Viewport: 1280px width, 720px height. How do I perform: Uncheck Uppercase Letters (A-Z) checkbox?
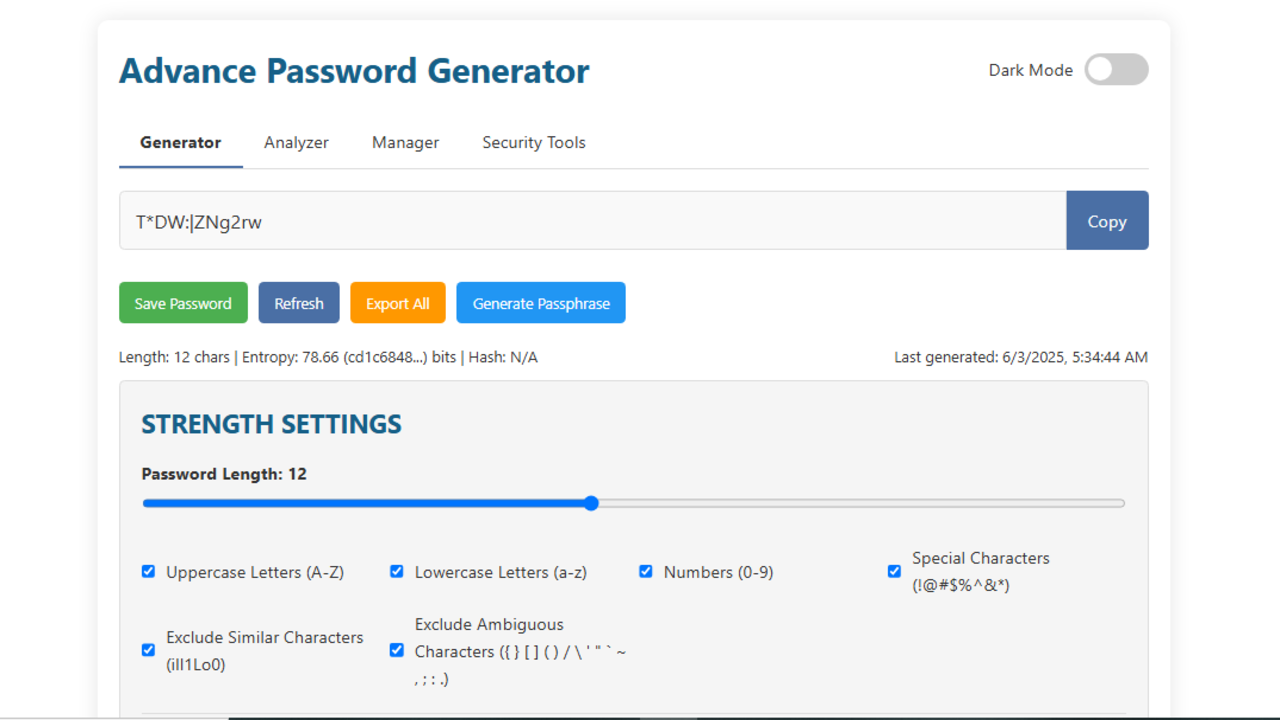pos(149,572)
